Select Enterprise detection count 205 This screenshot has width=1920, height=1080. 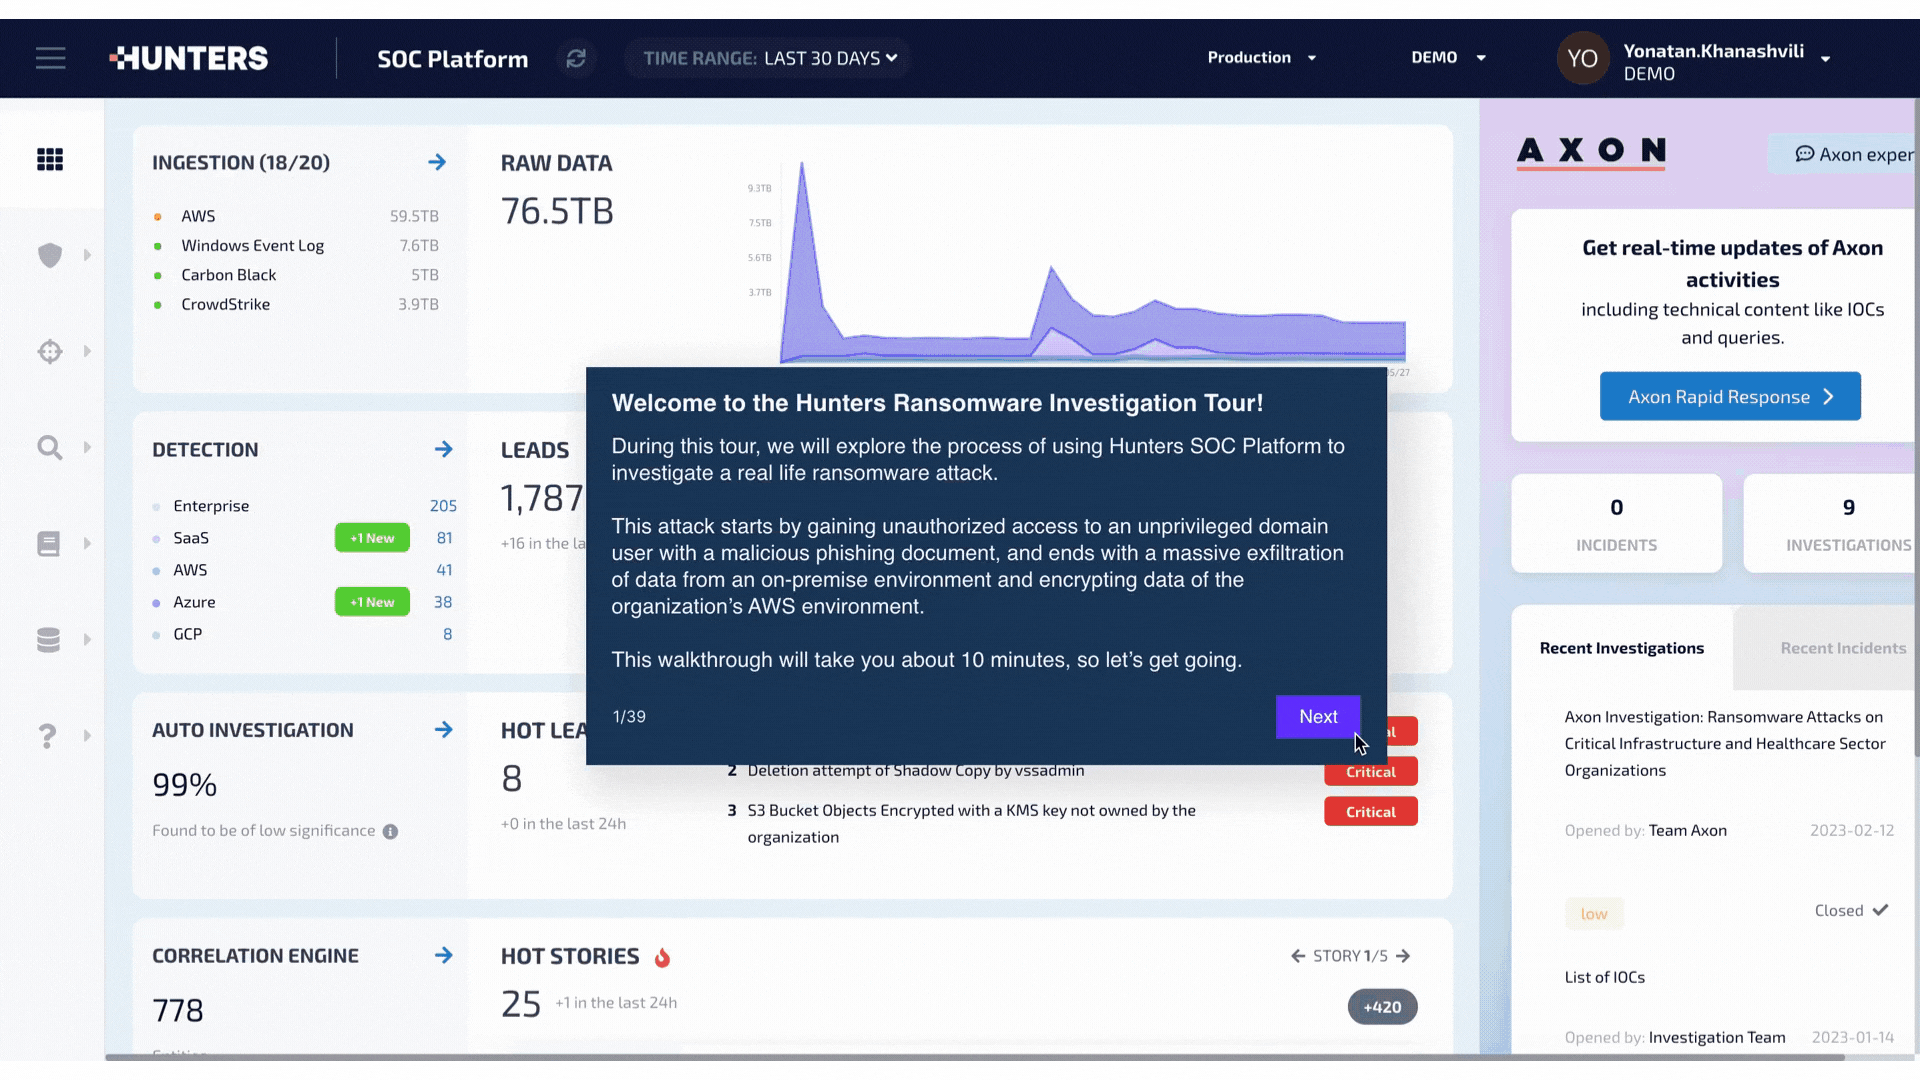(443, 506)
